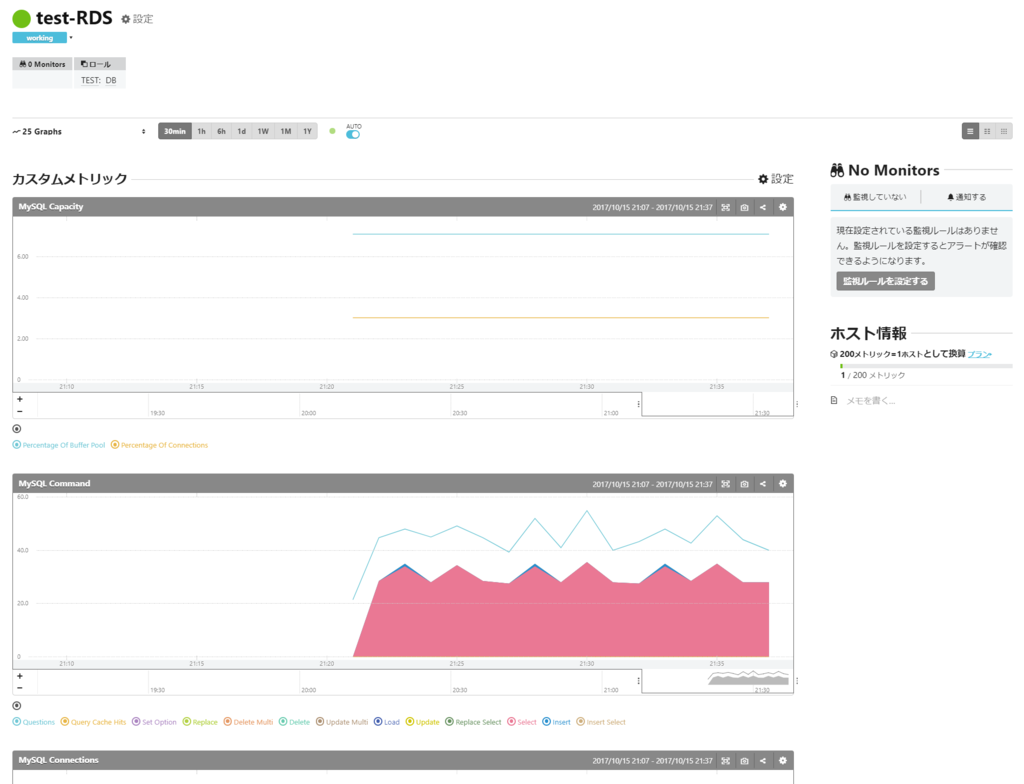Toggle all series in MySQL Capacity legend
The height and width of the screenshot is (784, 1024).
coord(17,429)
